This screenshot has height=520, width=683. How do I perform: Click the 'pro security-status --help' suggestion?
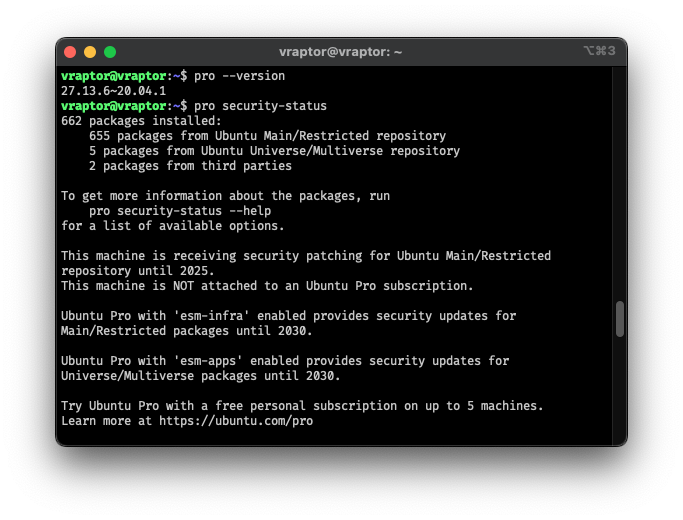click(180, 211)
